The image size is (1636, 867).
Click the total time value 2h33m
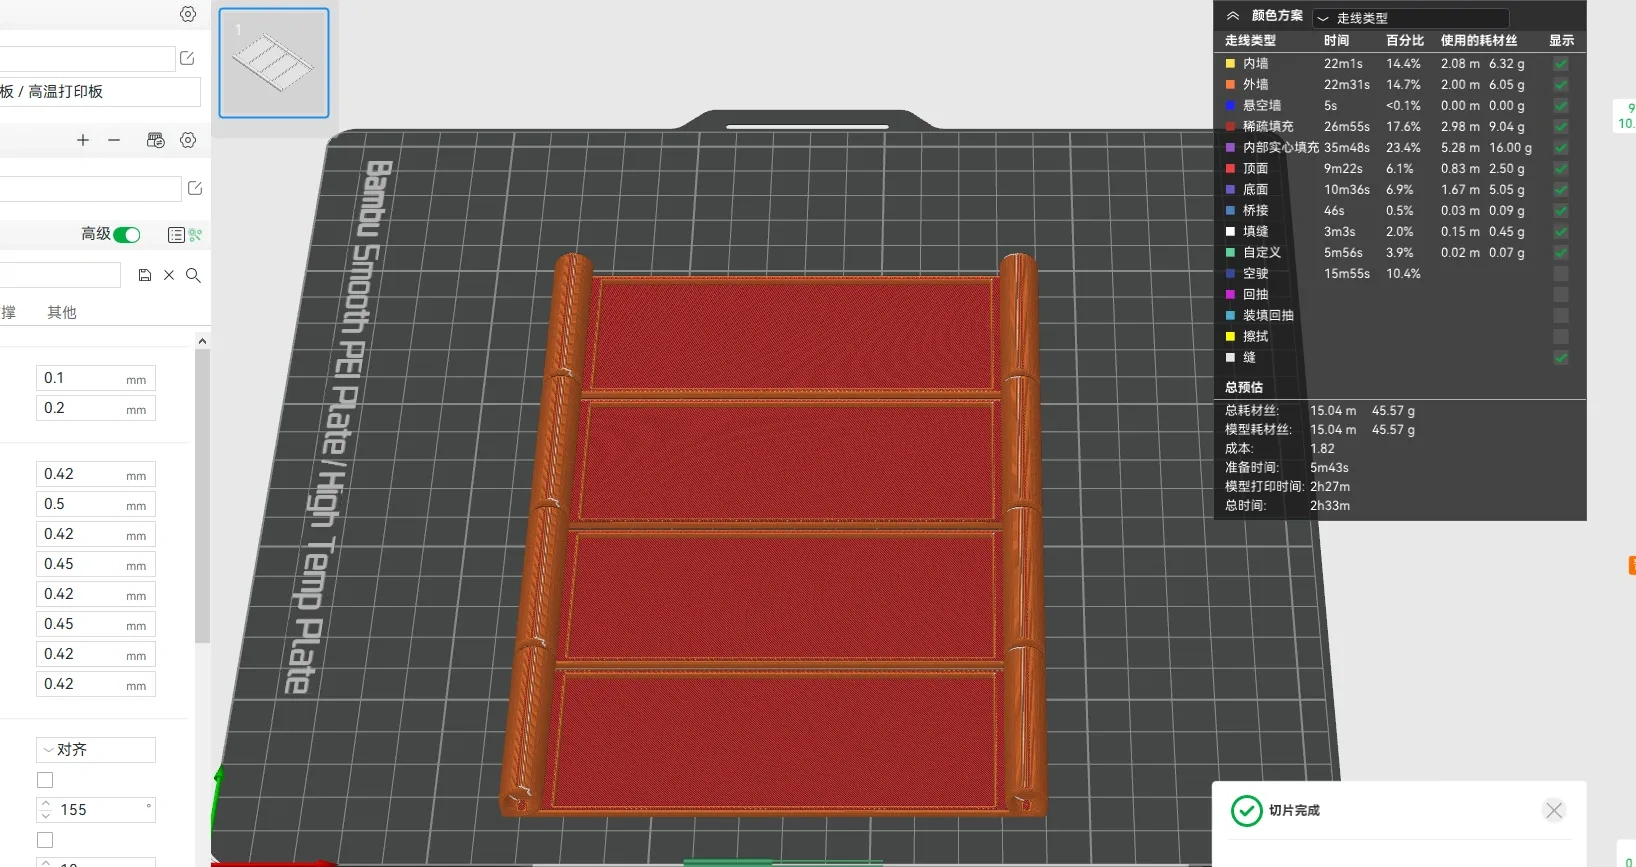coord(1330,506)
